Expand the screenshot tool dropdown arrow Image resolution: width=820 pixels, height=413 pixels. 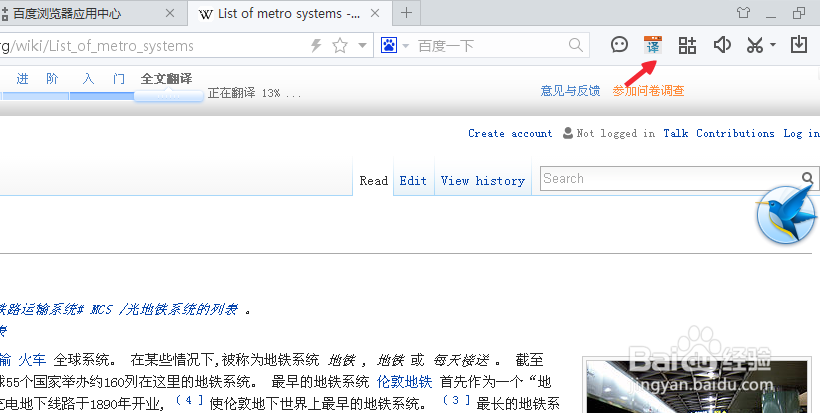tap(773, 45)
